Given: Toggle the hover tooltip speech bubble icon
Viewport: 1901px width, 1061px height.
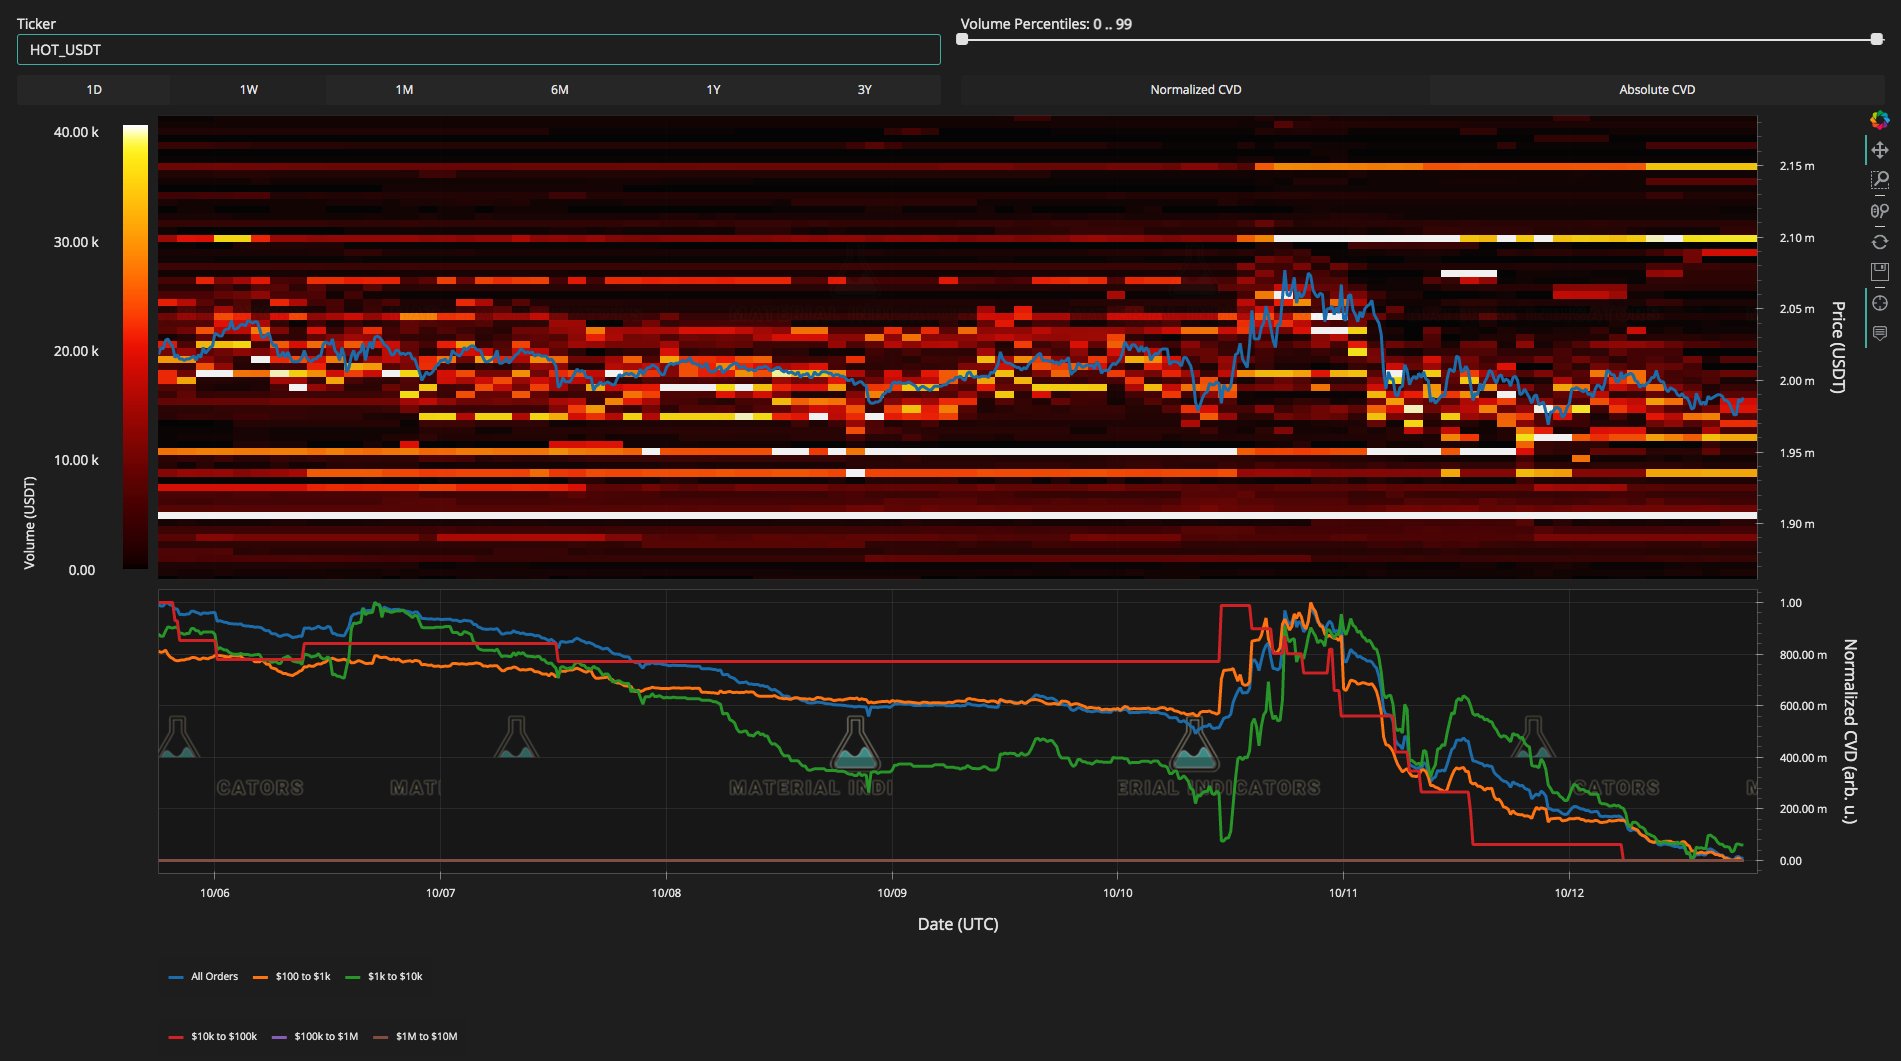Looking at the screenshot, I should point(1881,331).
